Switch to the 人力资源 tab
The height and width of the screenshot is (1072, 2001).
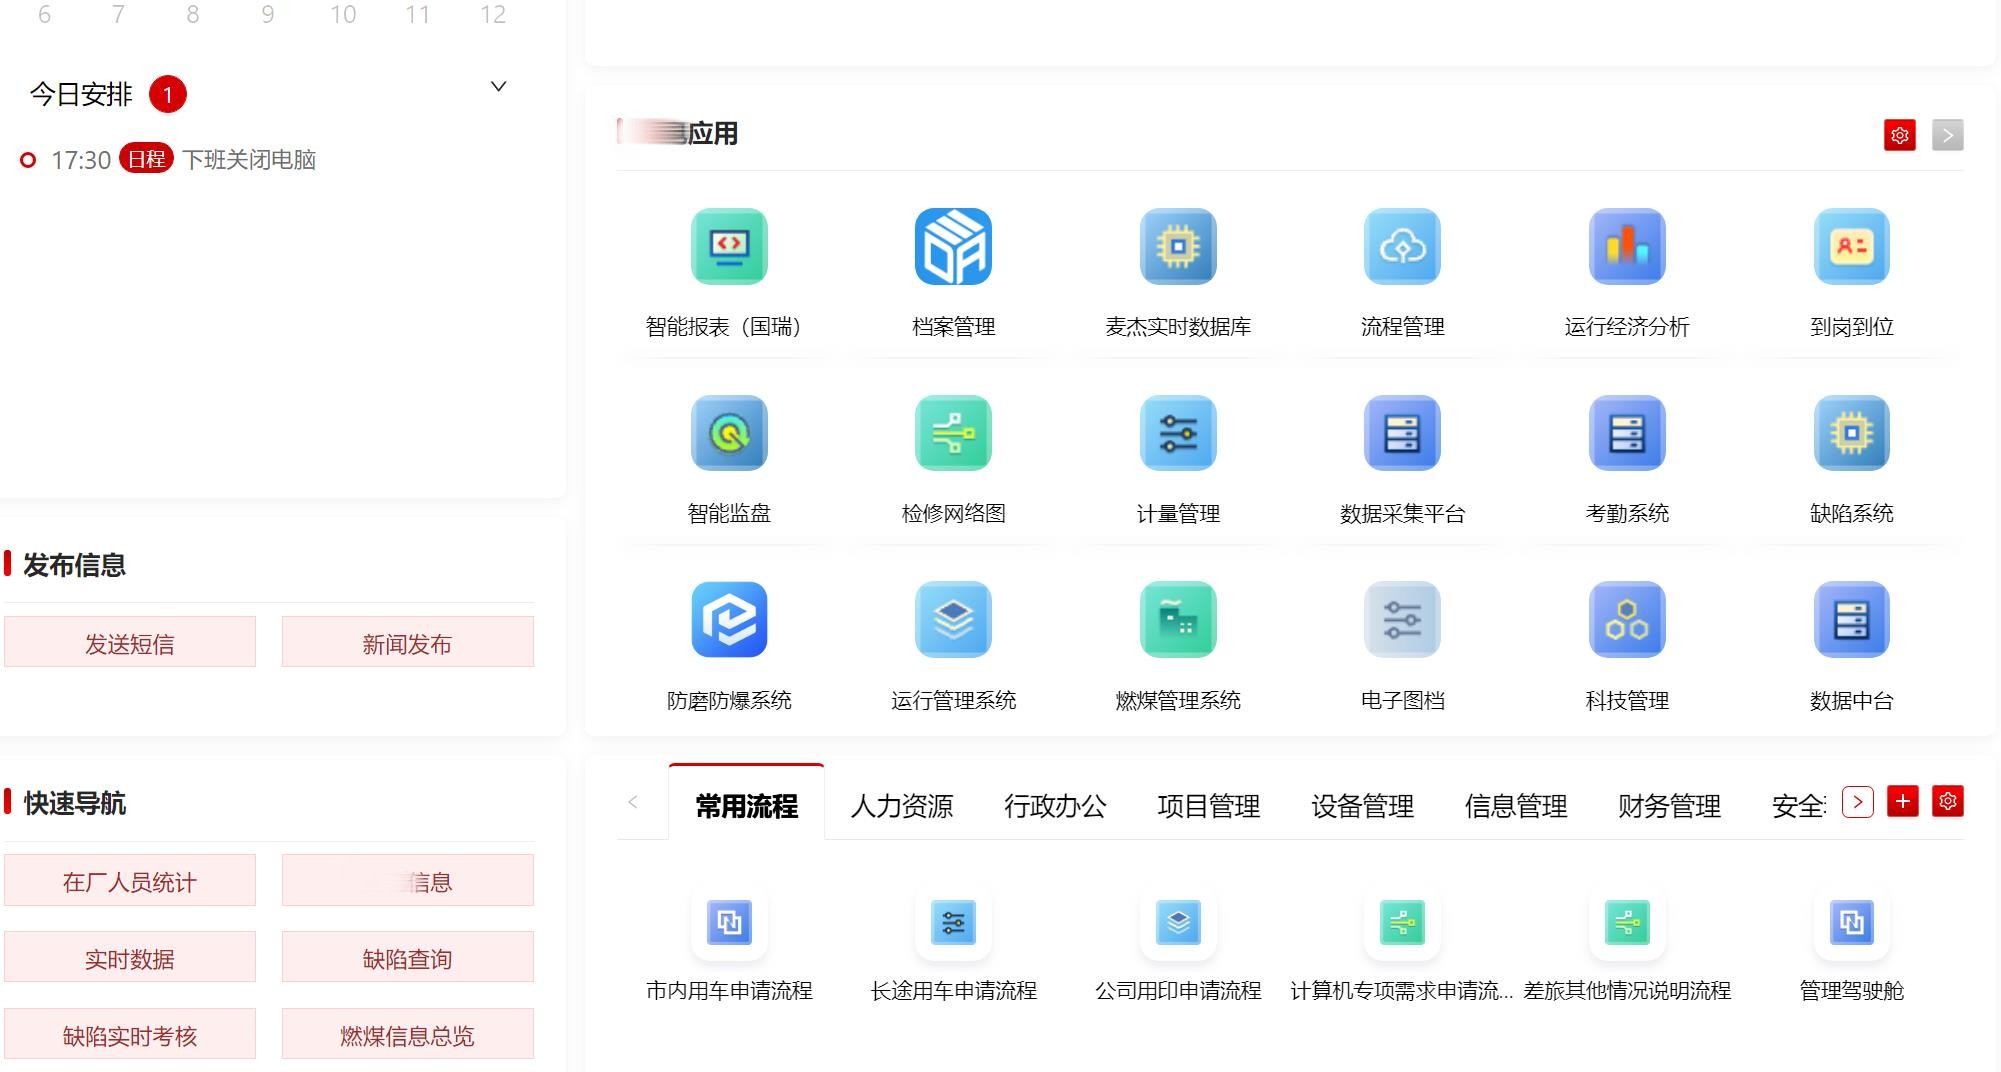(902, 807)
